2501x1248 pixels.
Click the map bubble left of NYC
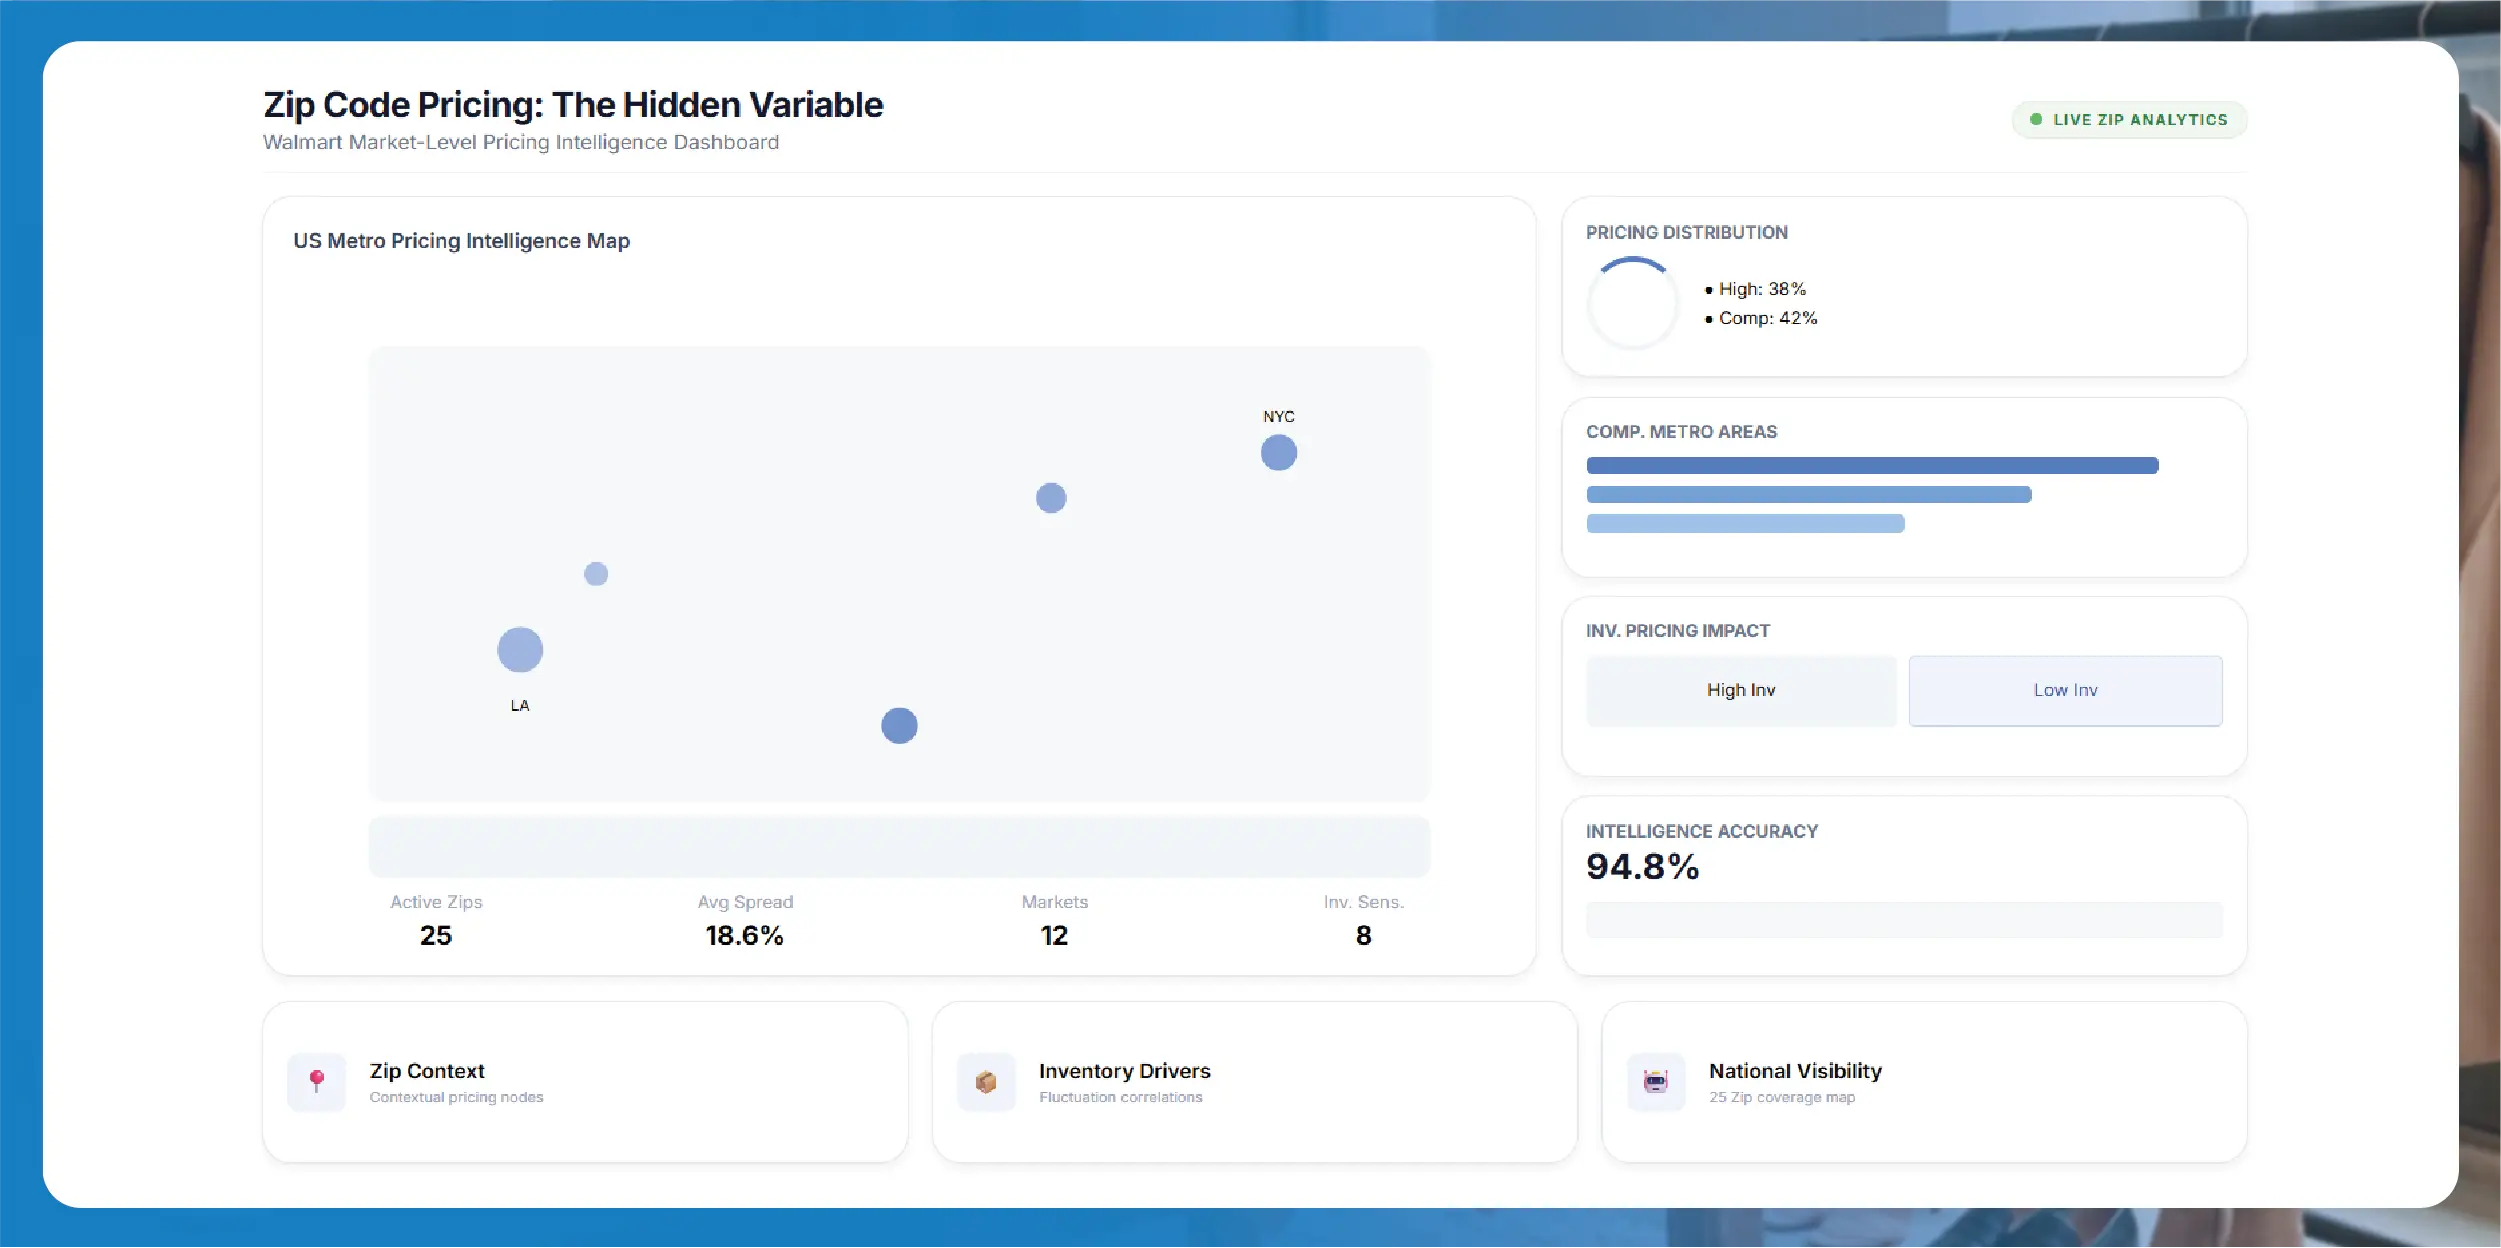pyautogui.click(x=1051, y=498)
